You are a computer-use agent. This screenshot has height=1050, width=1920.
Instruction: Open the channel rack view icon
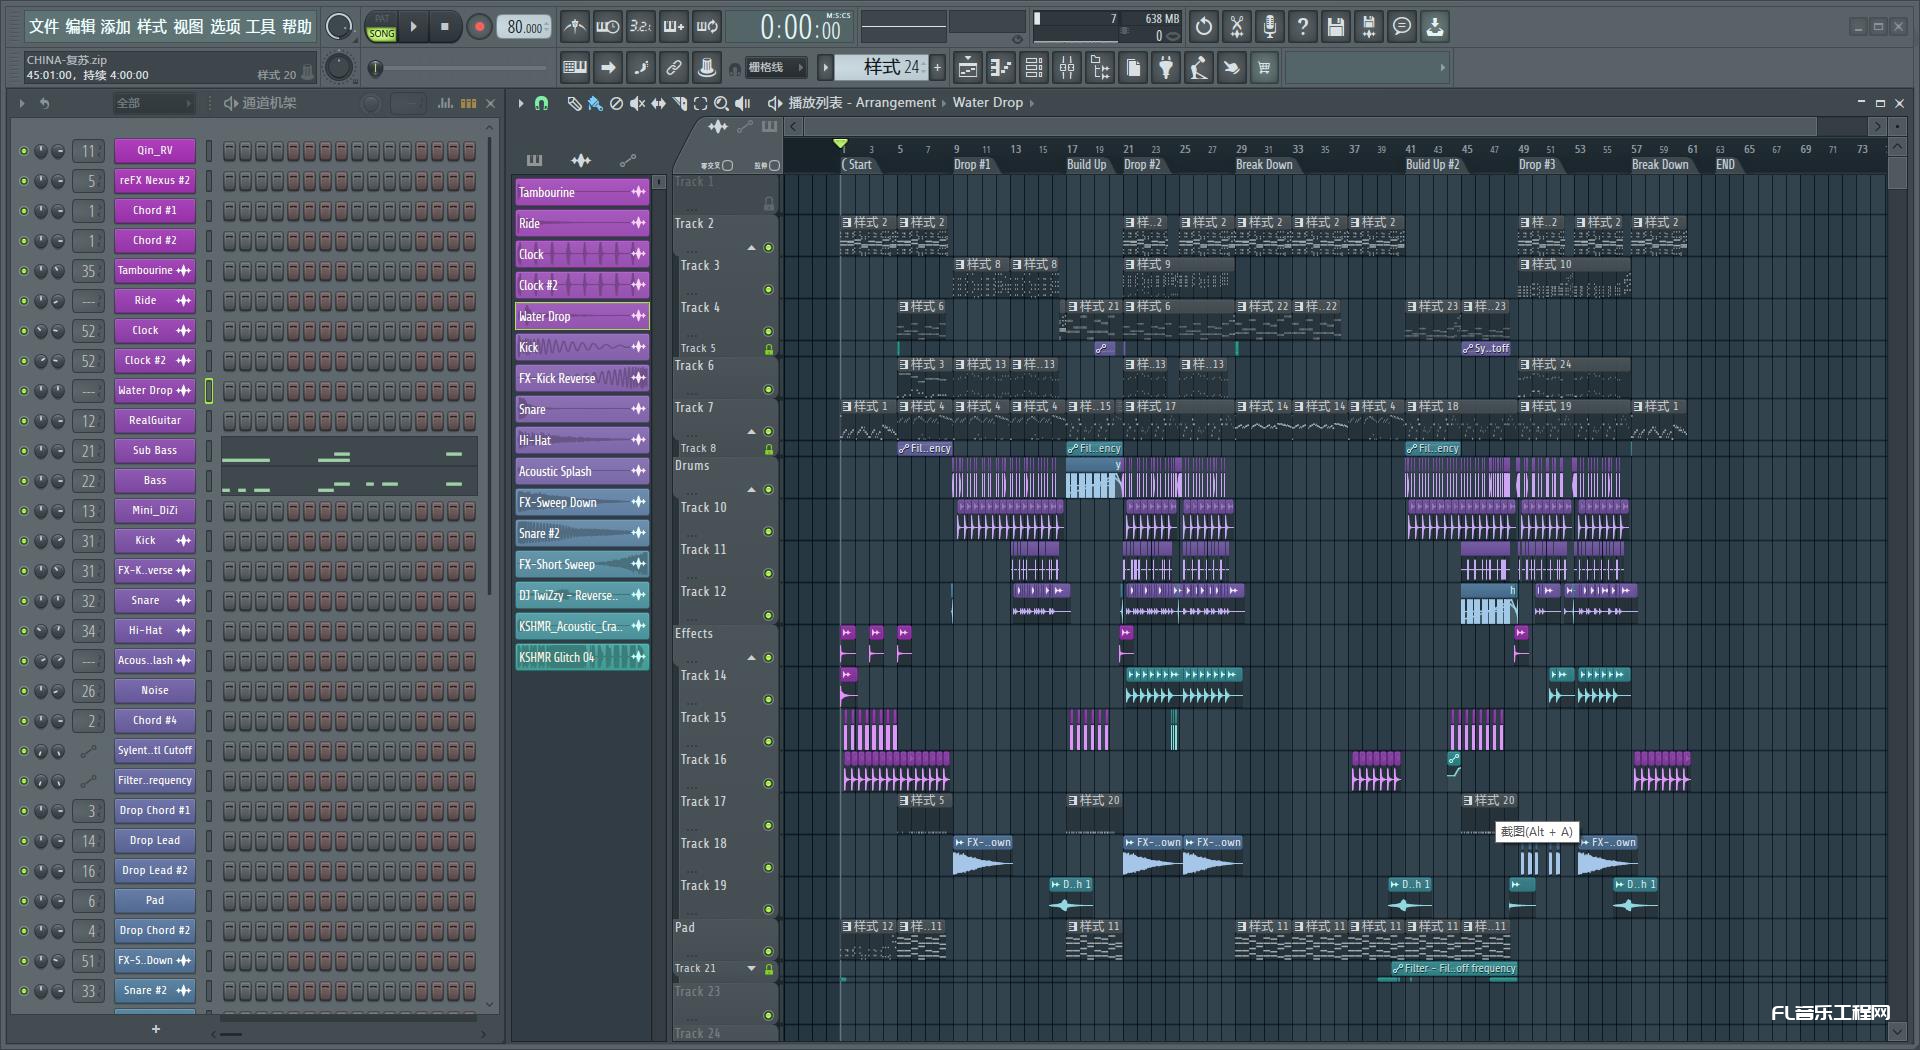1034,68
